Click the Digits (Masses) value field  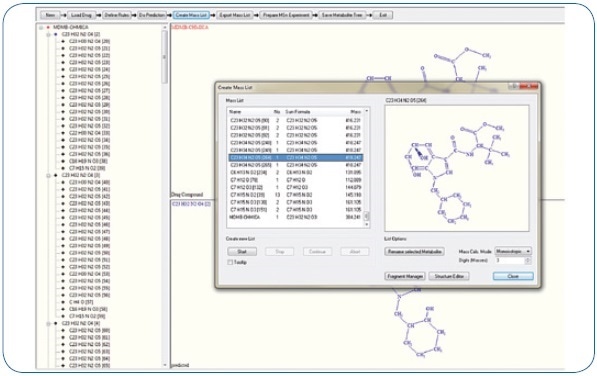click(510, 260)
